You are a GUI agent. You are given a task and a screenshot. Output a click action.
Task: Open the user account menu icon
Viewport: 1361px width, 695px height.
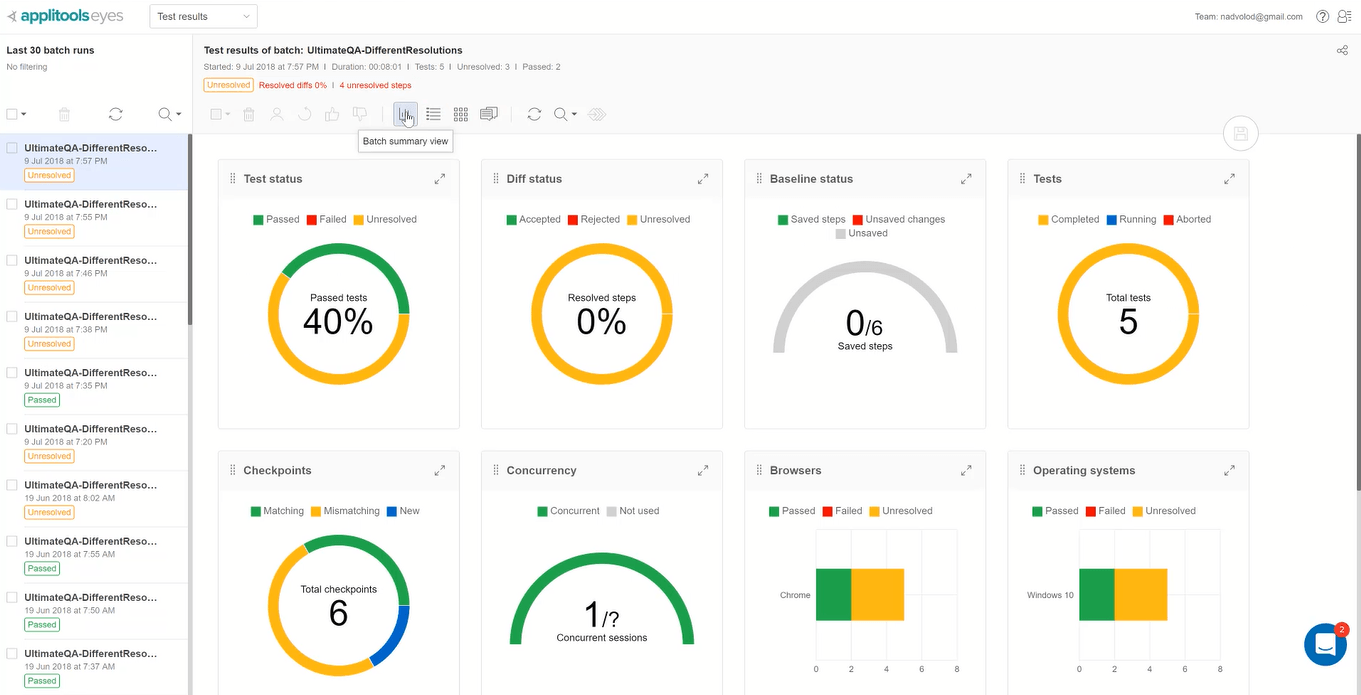1345,16
